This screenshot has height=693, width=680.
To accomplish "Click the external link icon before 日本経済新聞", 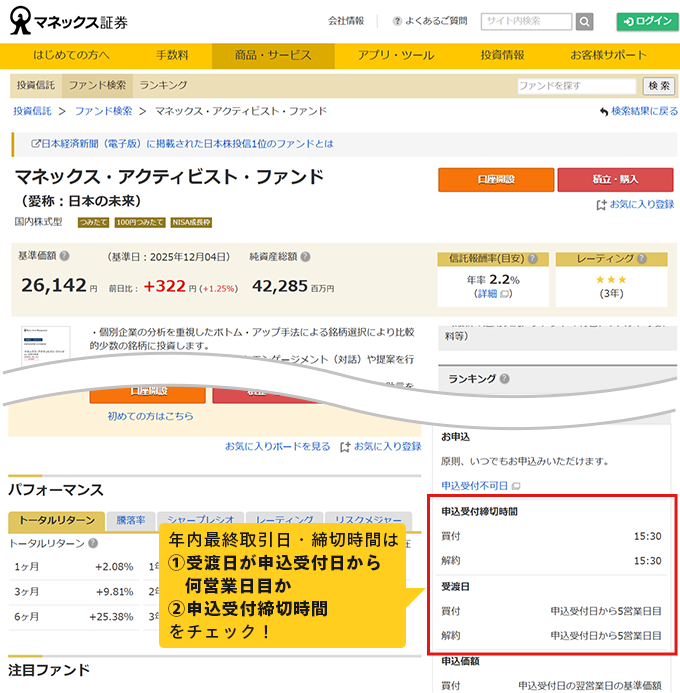I will [x=35, y=144].
